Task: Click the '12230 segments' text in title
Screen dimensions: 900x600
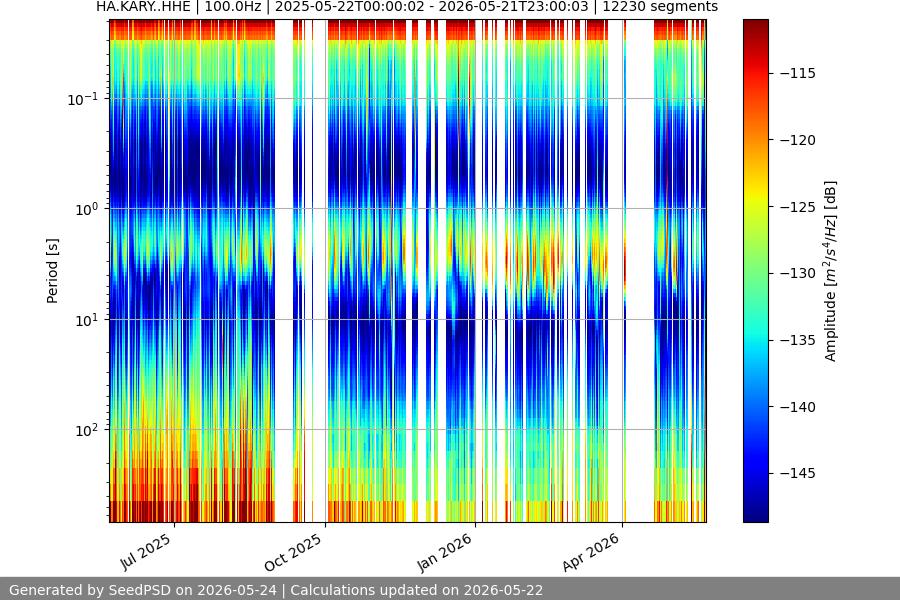Action: tap(660, 7)
